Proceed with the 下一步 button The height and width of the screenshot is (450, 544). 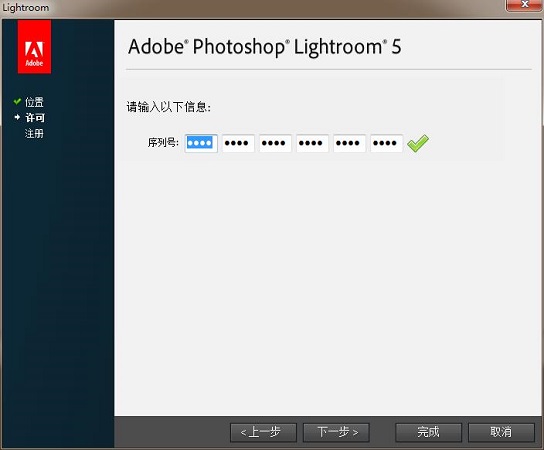(336, 432)
